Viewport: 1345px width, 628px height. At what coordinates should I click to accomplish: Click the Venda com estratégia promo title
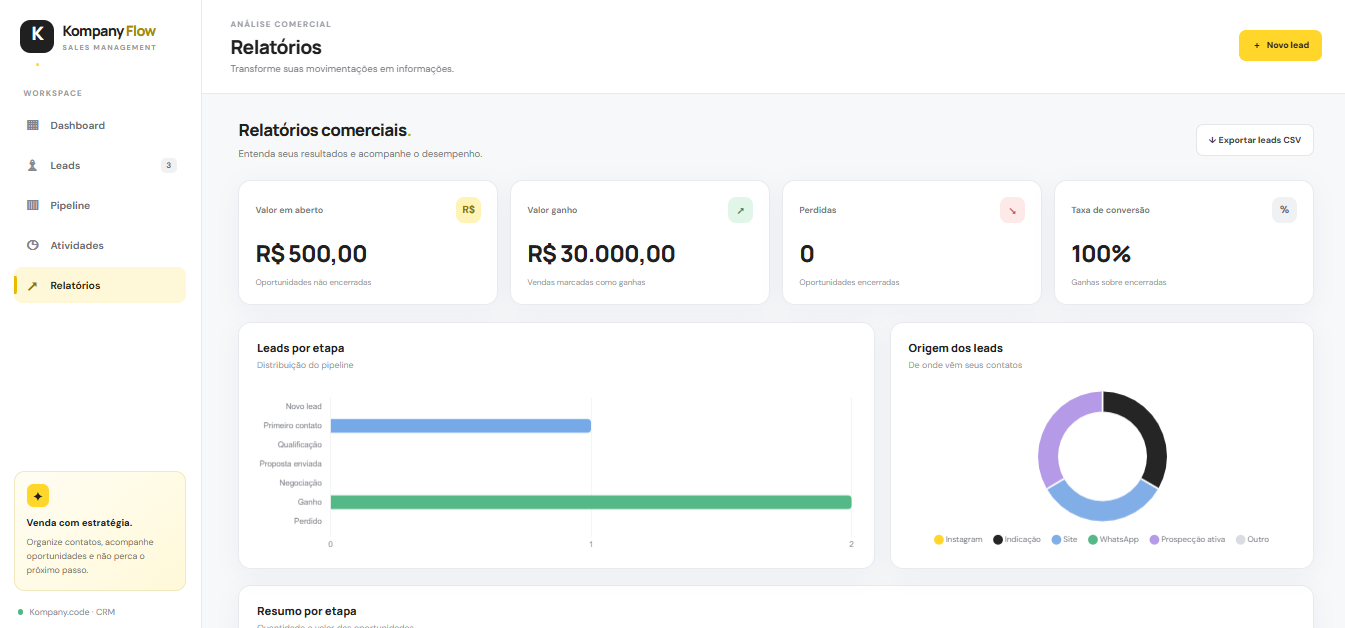[x=79, y=522]
